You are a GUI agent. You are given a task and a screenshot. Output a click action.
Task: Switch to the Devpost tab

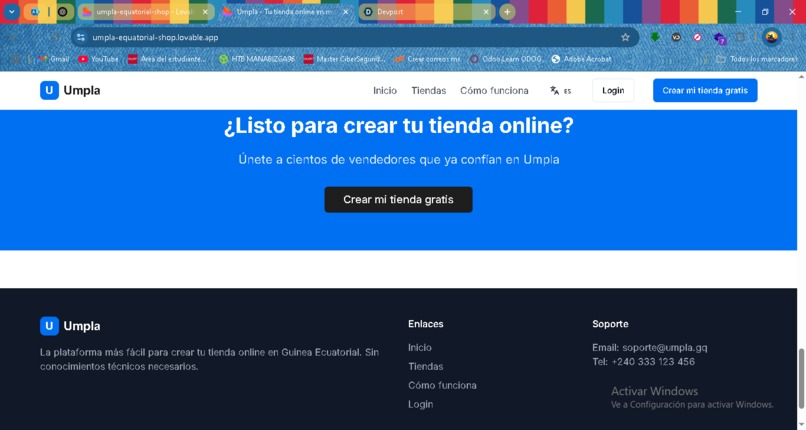click(427, 11)
